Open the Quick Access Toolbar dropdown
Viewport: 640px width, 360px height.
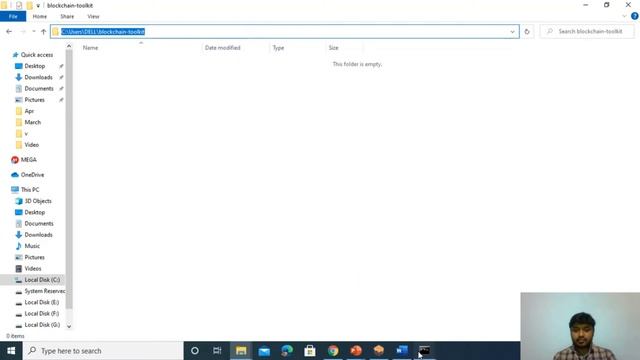(38, 6)
